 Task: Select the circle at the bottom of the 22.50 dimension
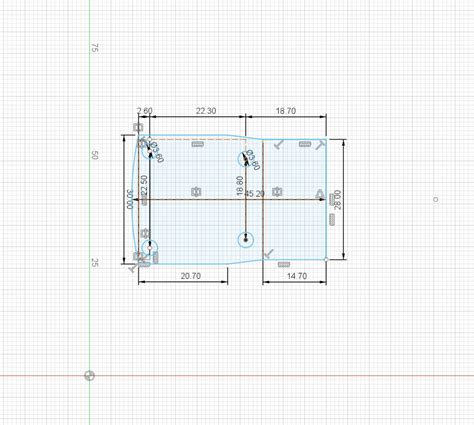click(149, 248)
